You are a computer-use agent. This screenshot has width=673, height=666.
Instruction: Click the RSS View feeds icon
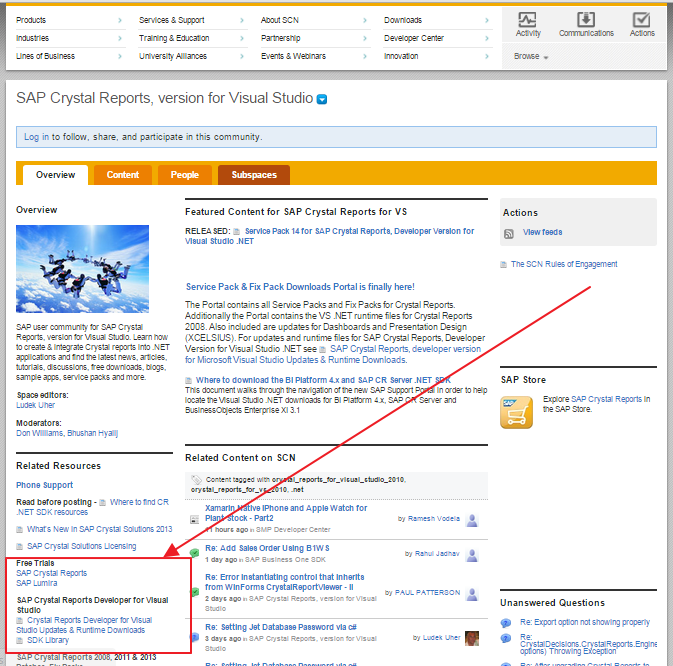[x=509, y=233]
